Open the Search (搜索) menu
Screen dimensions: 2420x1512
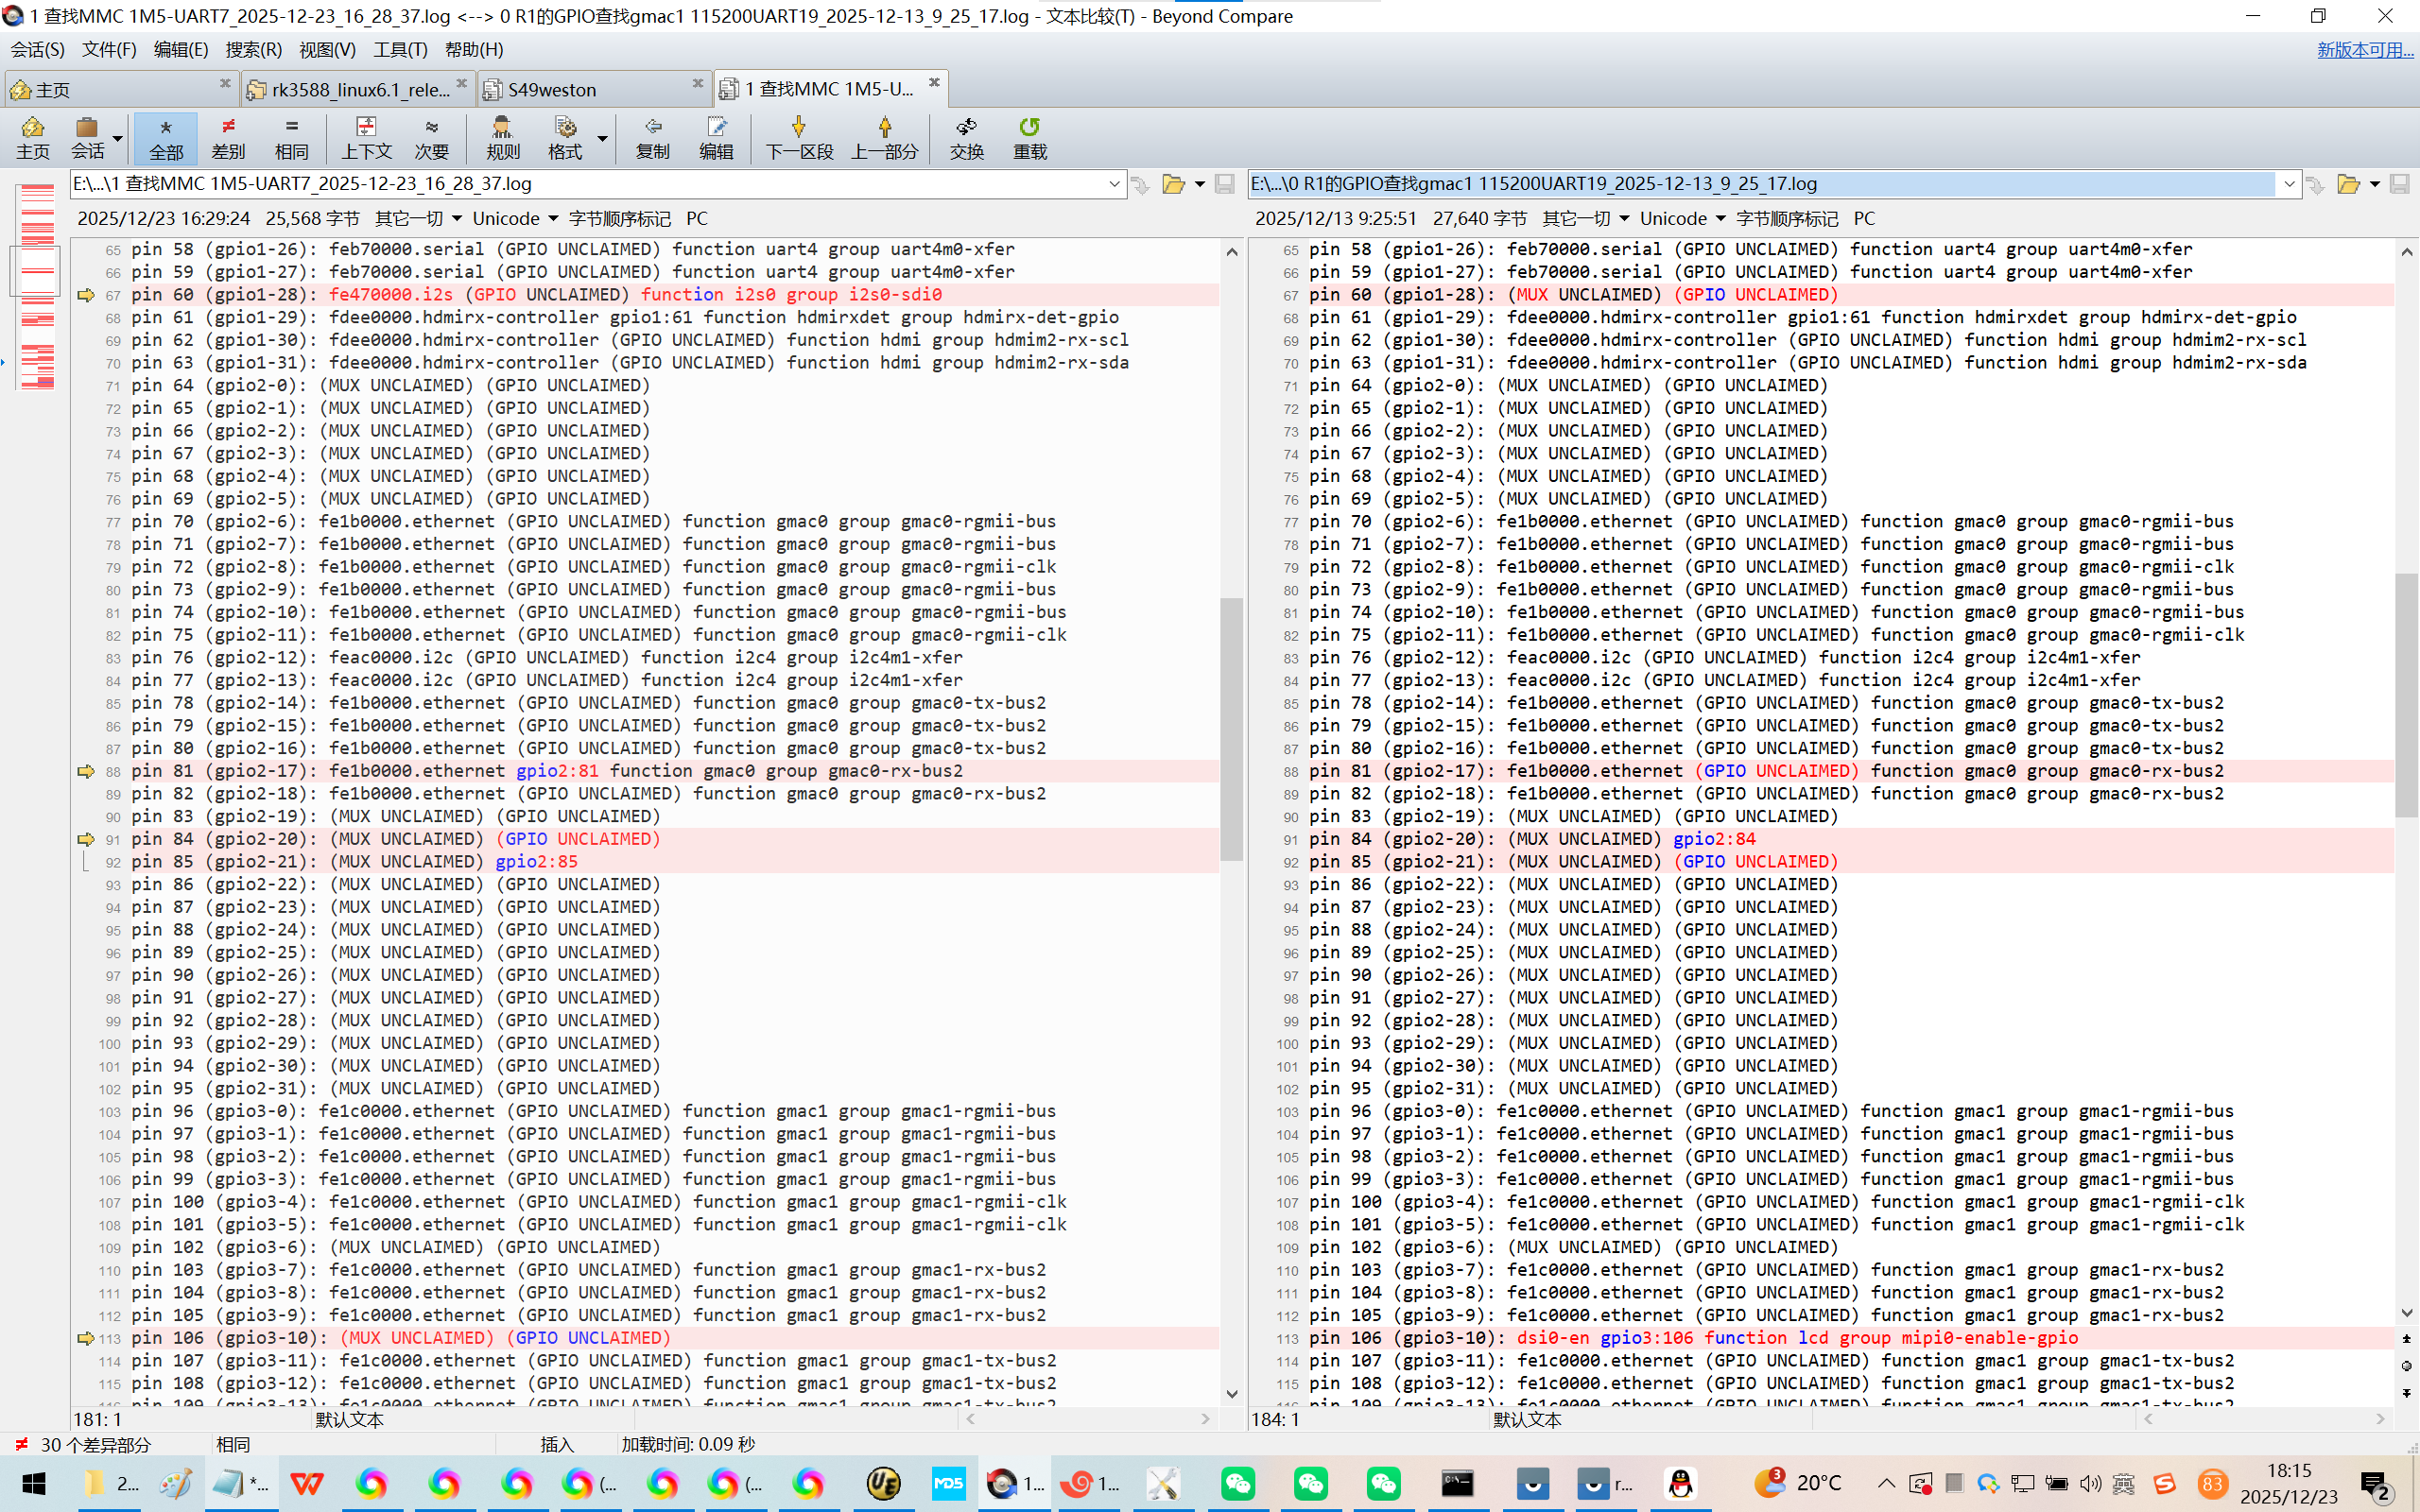pos(253,49)
